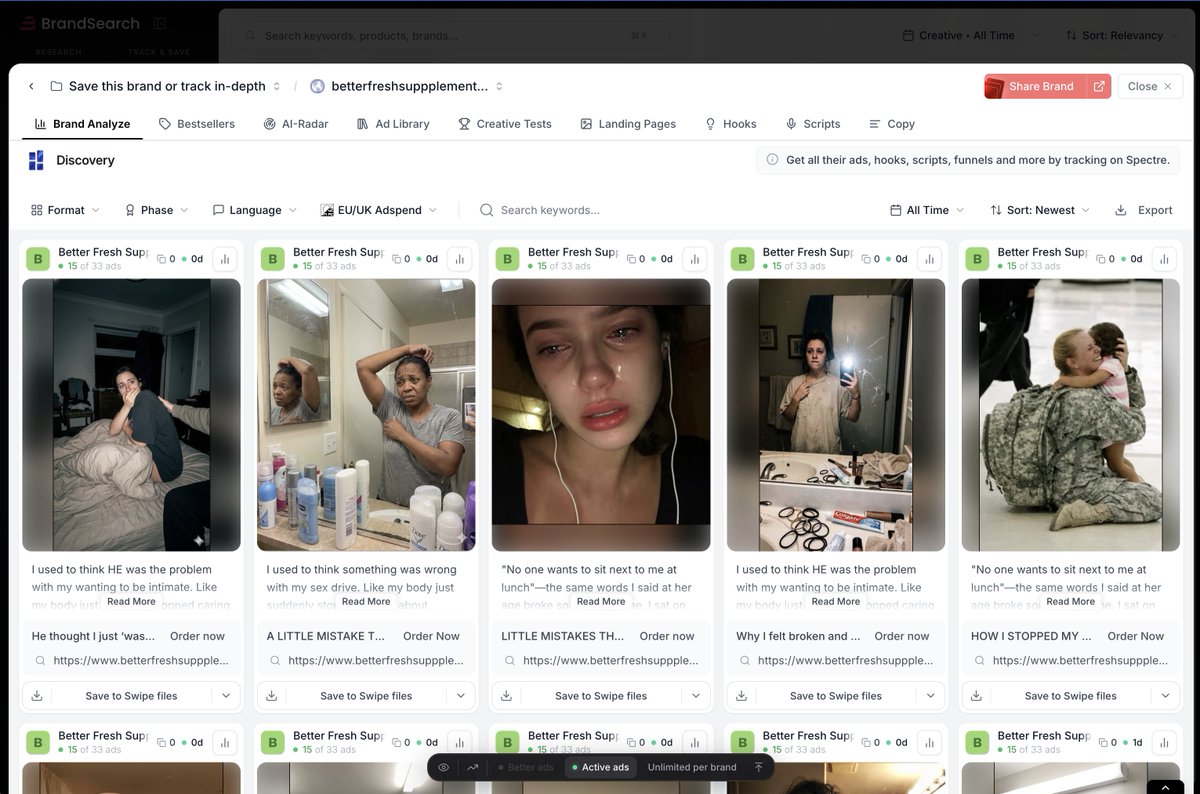Expand the betterfreshsuppplement brand selector
The height and width of the screenshot is (794, 1200).
(x=407, y=86)
